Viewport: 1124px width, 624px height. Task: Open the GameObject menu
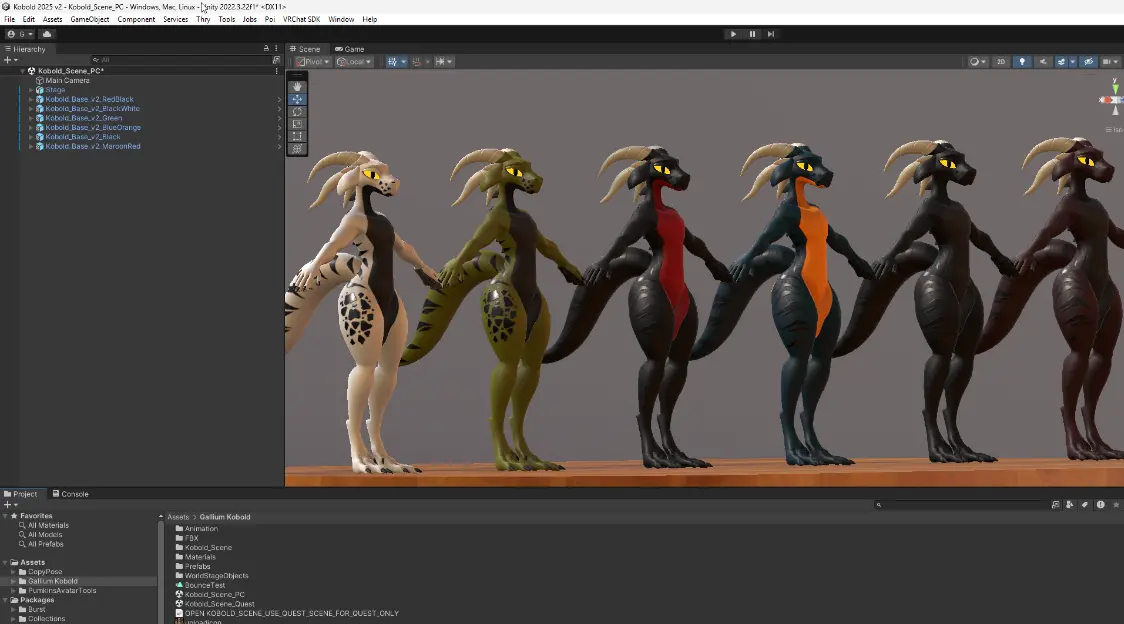pyautogui.click(x=89, y=19)
